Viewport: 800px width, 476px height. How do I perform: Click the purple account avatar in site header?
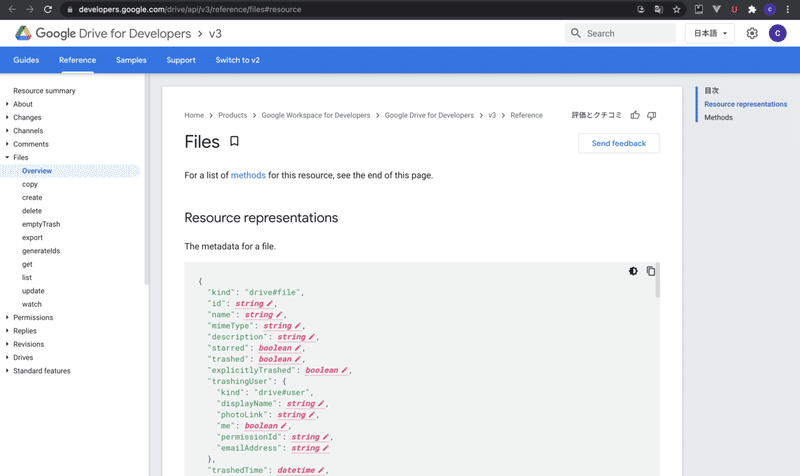(778, 33)
